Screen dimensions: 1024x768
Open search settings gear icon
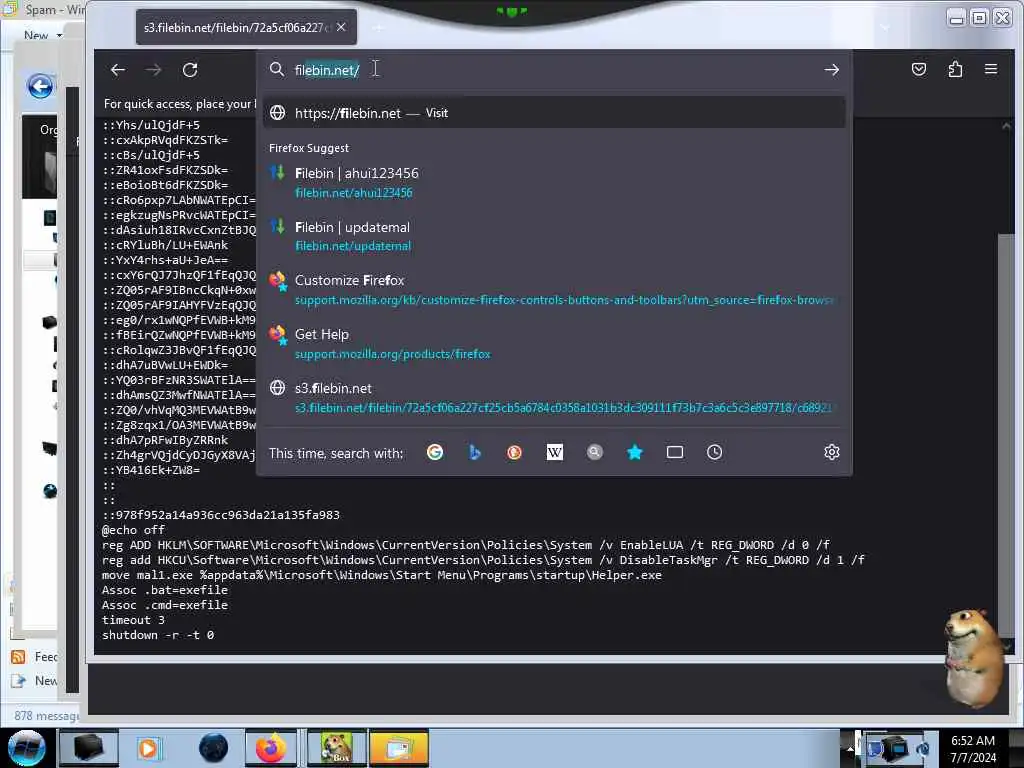coord(831,452)
